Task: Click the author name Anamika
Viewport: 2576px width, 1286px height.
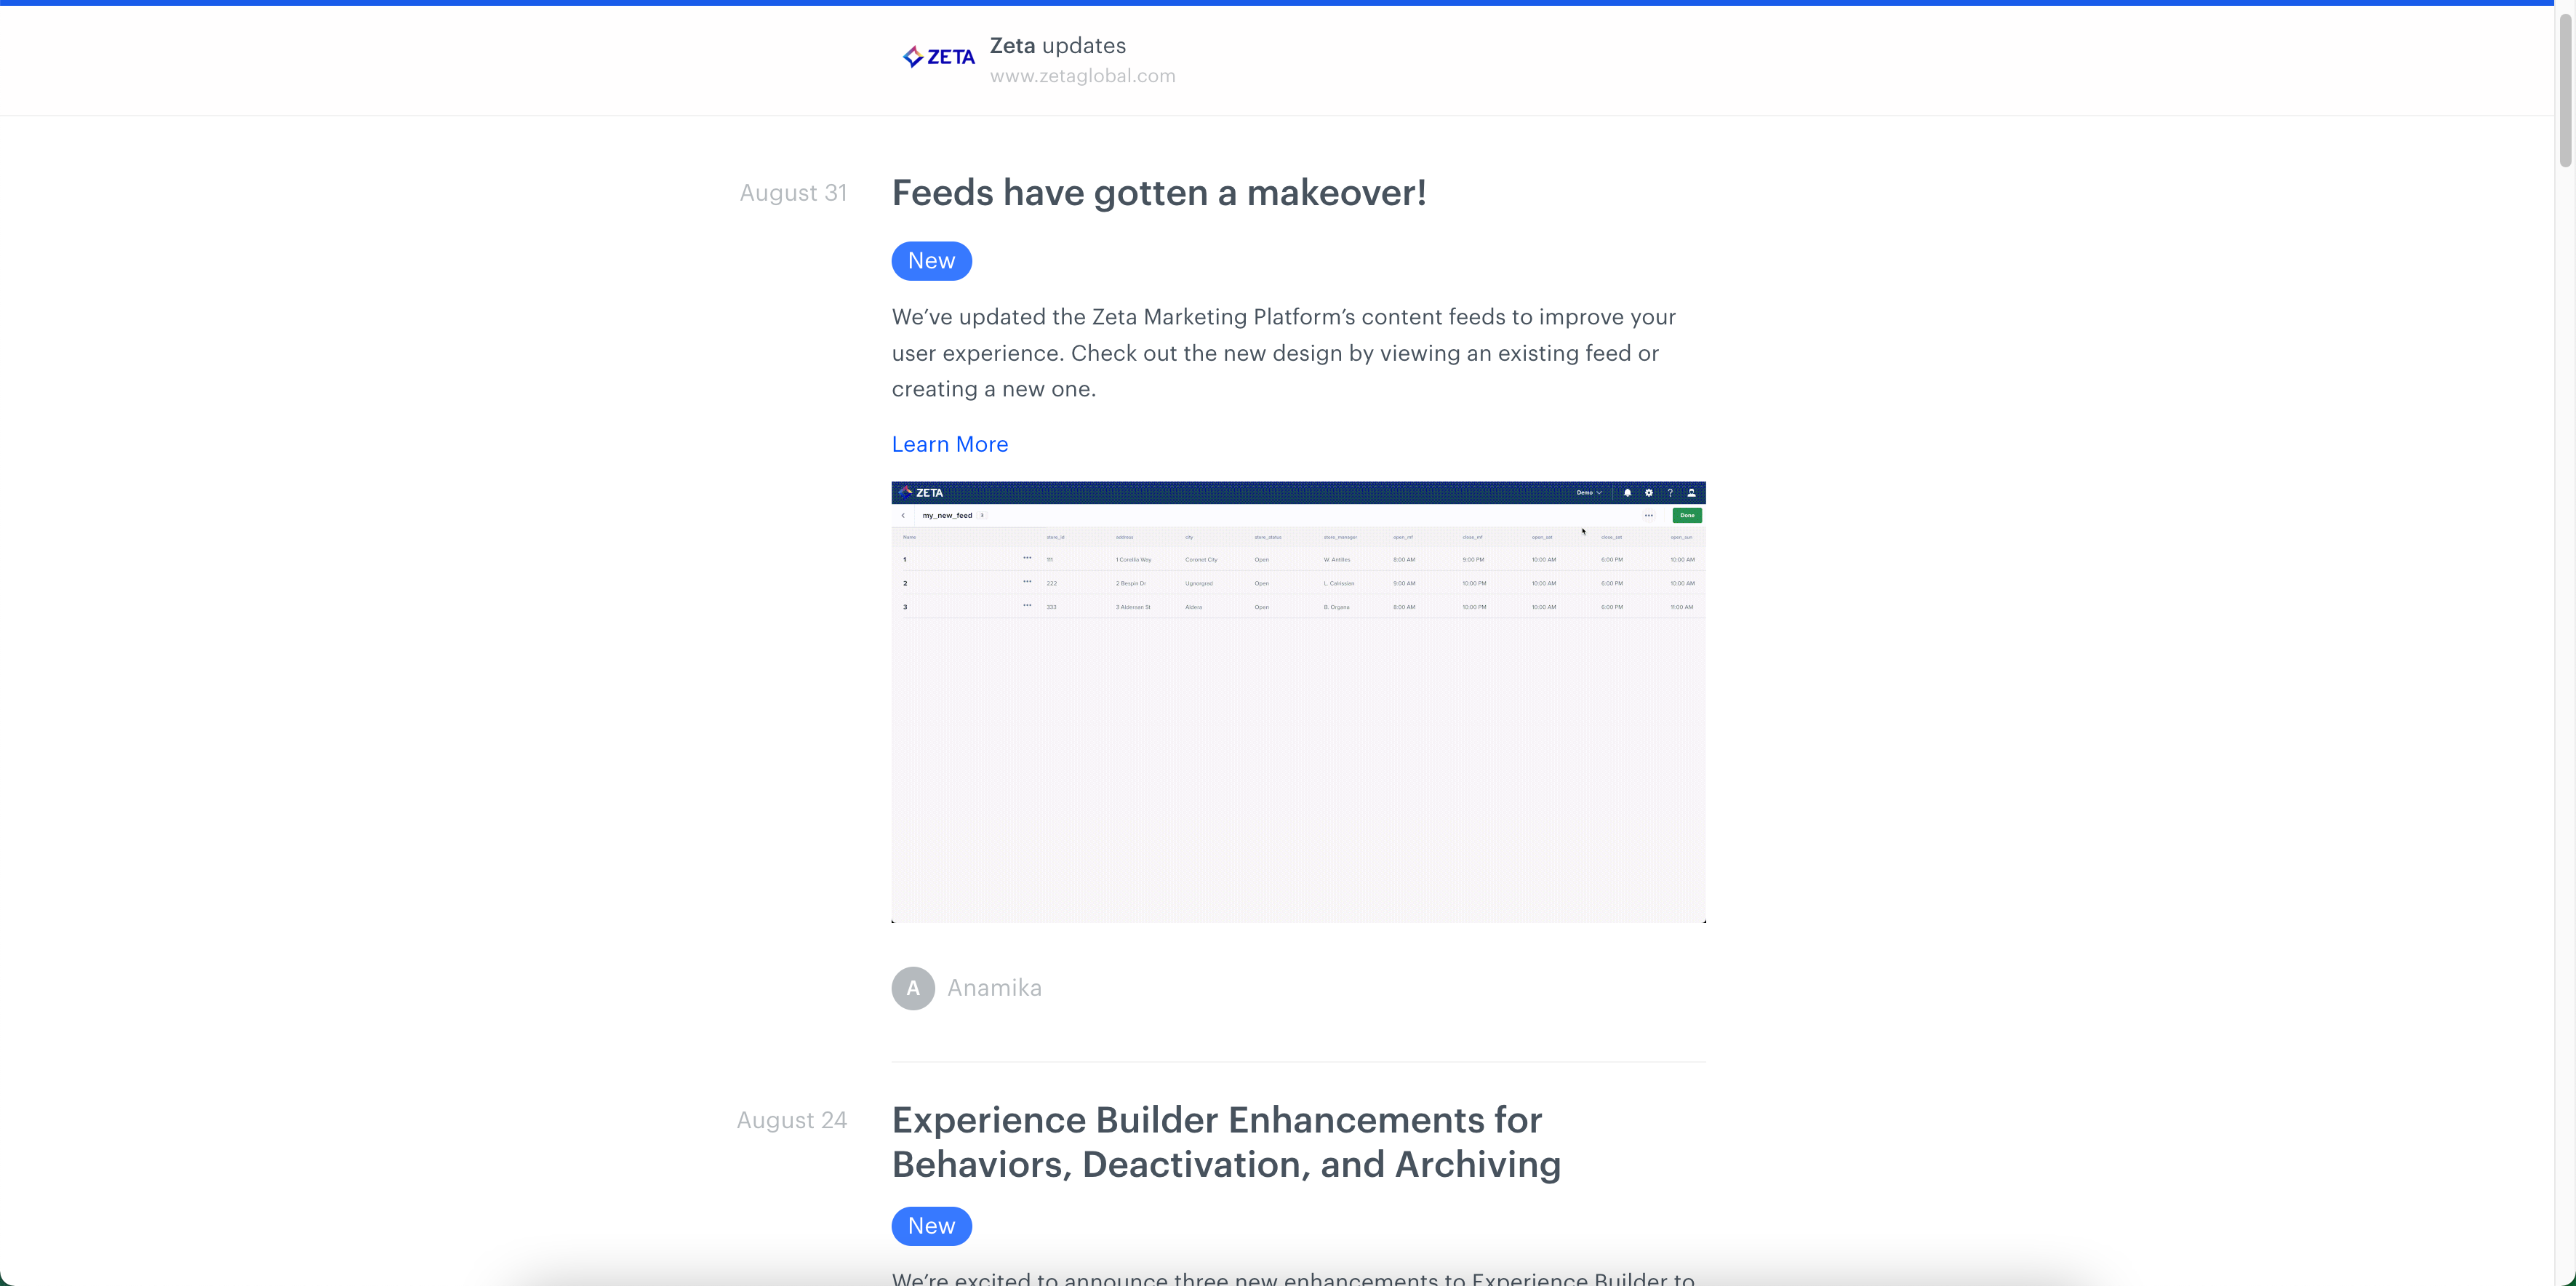Action: (994, 988)
